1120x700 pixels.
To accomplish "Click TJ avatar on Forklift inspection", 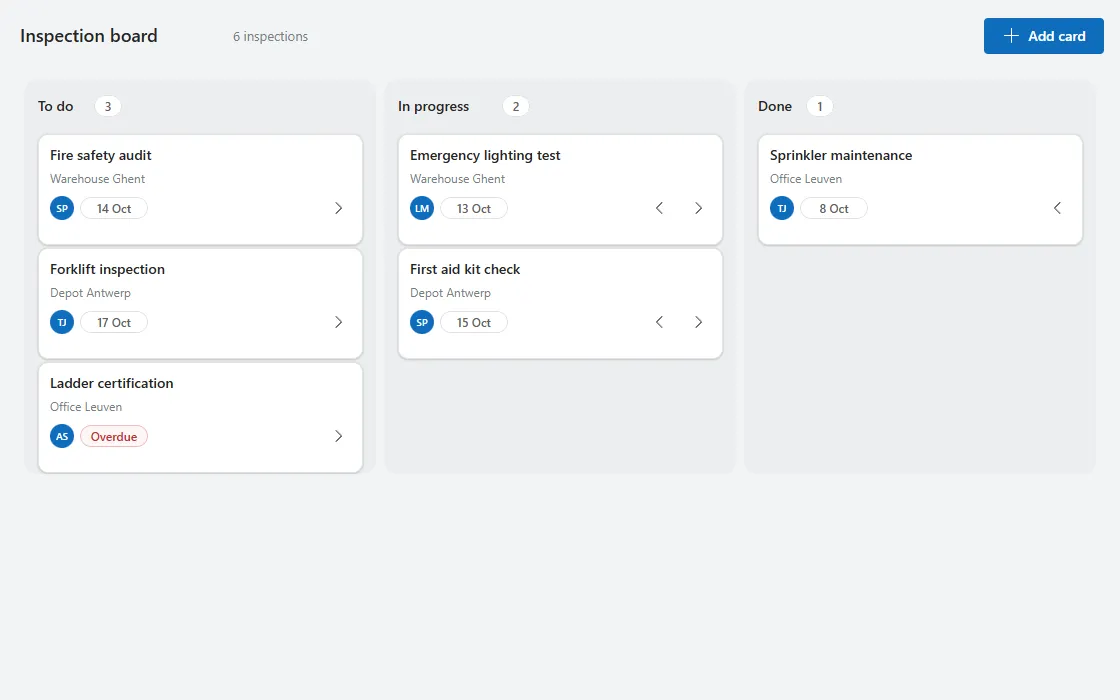I will tap(62, 322).
